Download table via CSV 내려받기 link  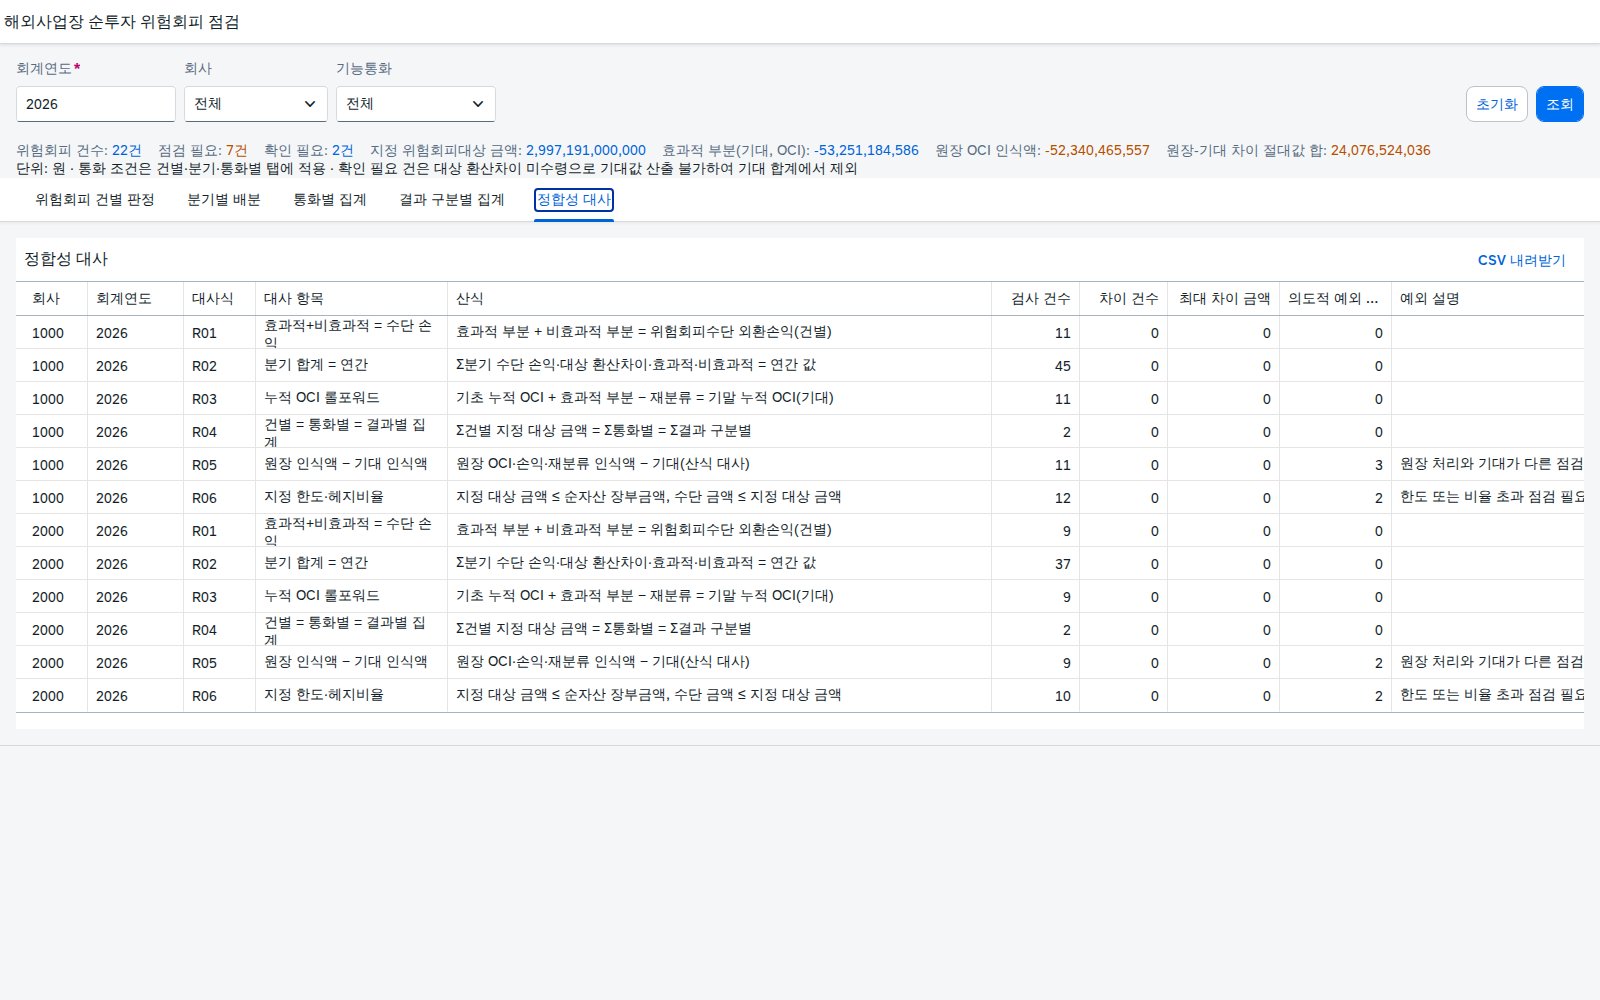(x=1522, y=260)
